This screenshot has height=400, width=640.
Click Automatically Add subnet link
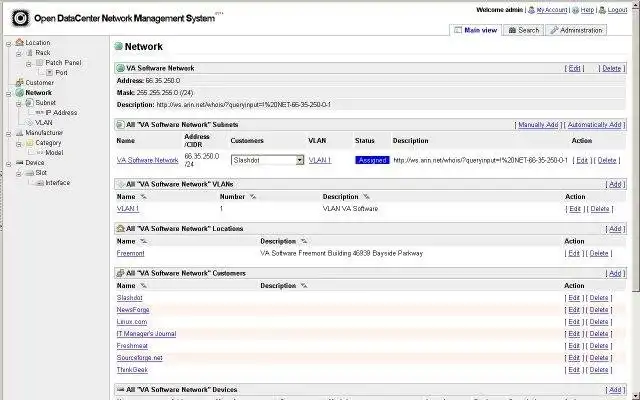(594, 125)
